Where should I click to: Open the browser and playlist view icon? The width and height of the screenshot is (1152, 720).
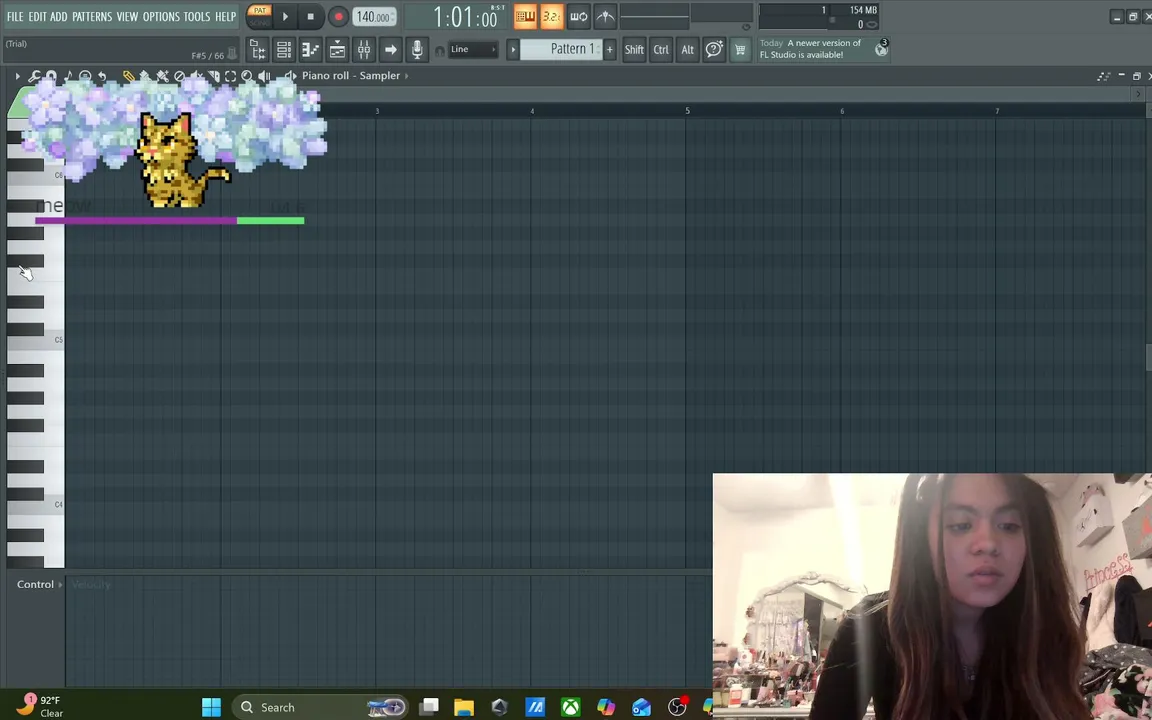coord(257,49)
